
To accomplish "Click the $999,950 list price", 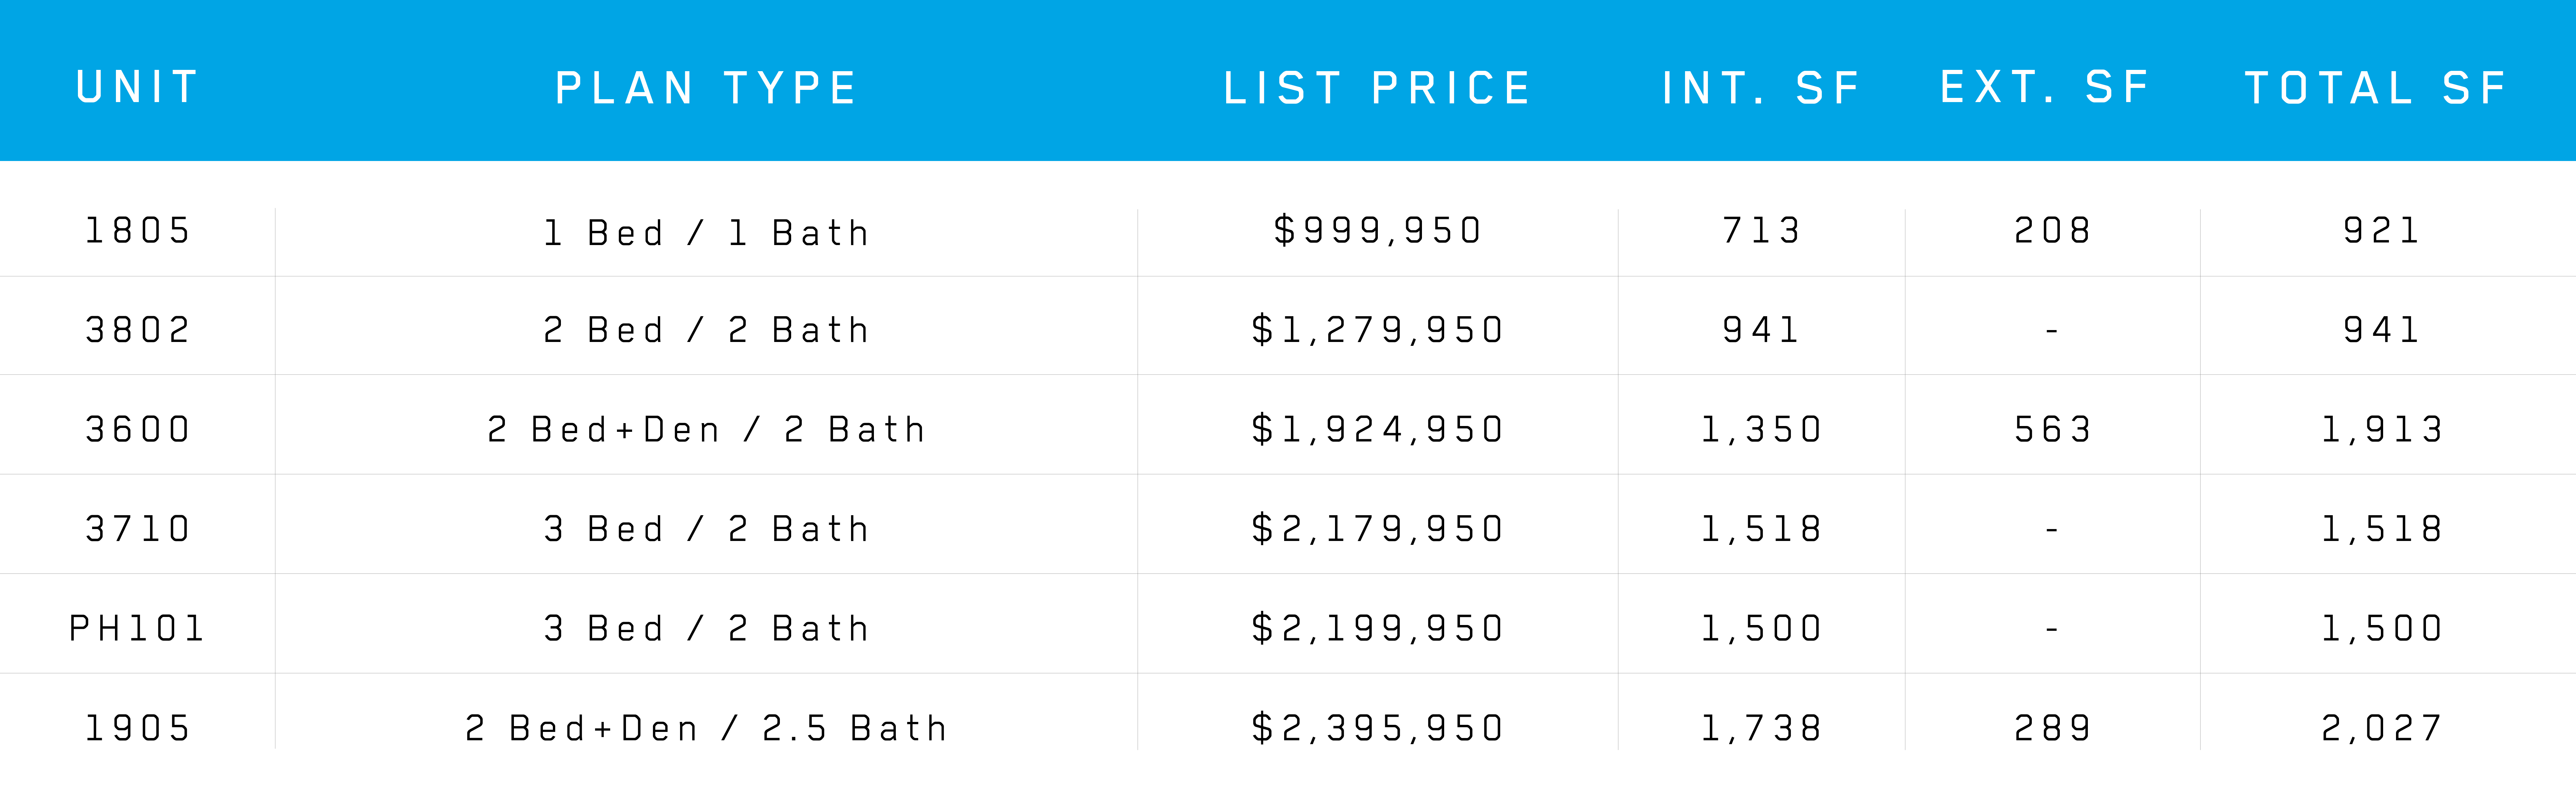I will coord(1377,231).
